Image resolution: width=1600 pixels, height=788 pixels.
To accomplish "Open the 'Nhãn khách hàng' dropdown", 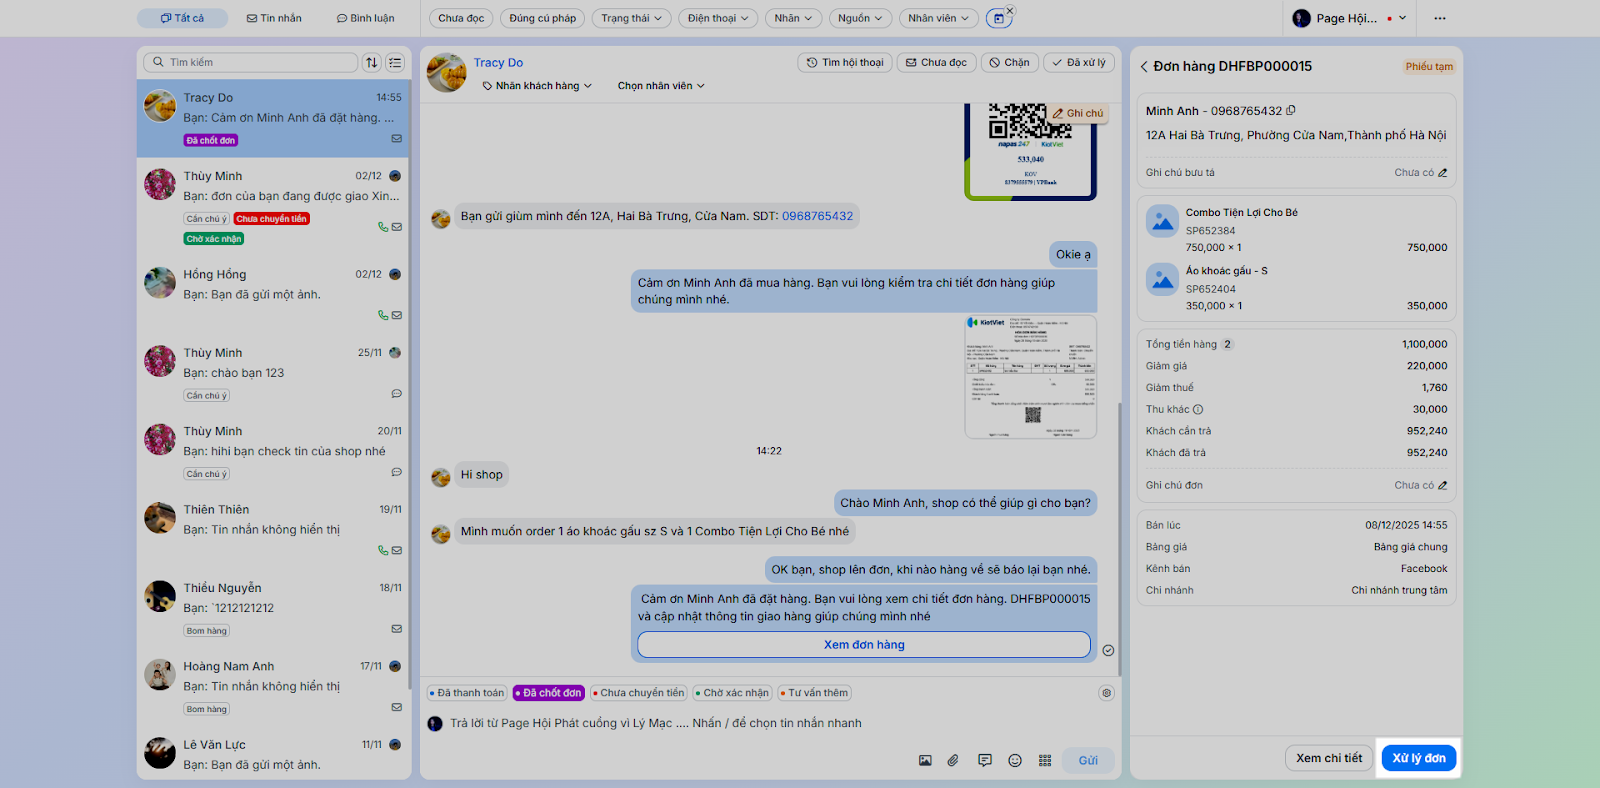I will [538, 86].
